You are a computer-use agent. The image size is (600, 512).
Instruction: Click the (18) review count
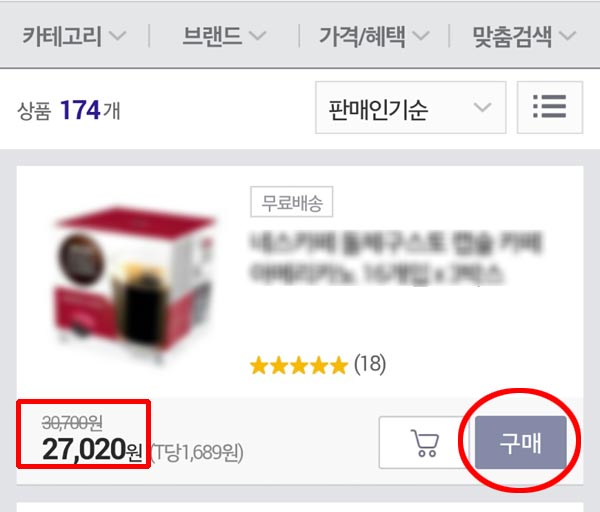coord(370,364)
